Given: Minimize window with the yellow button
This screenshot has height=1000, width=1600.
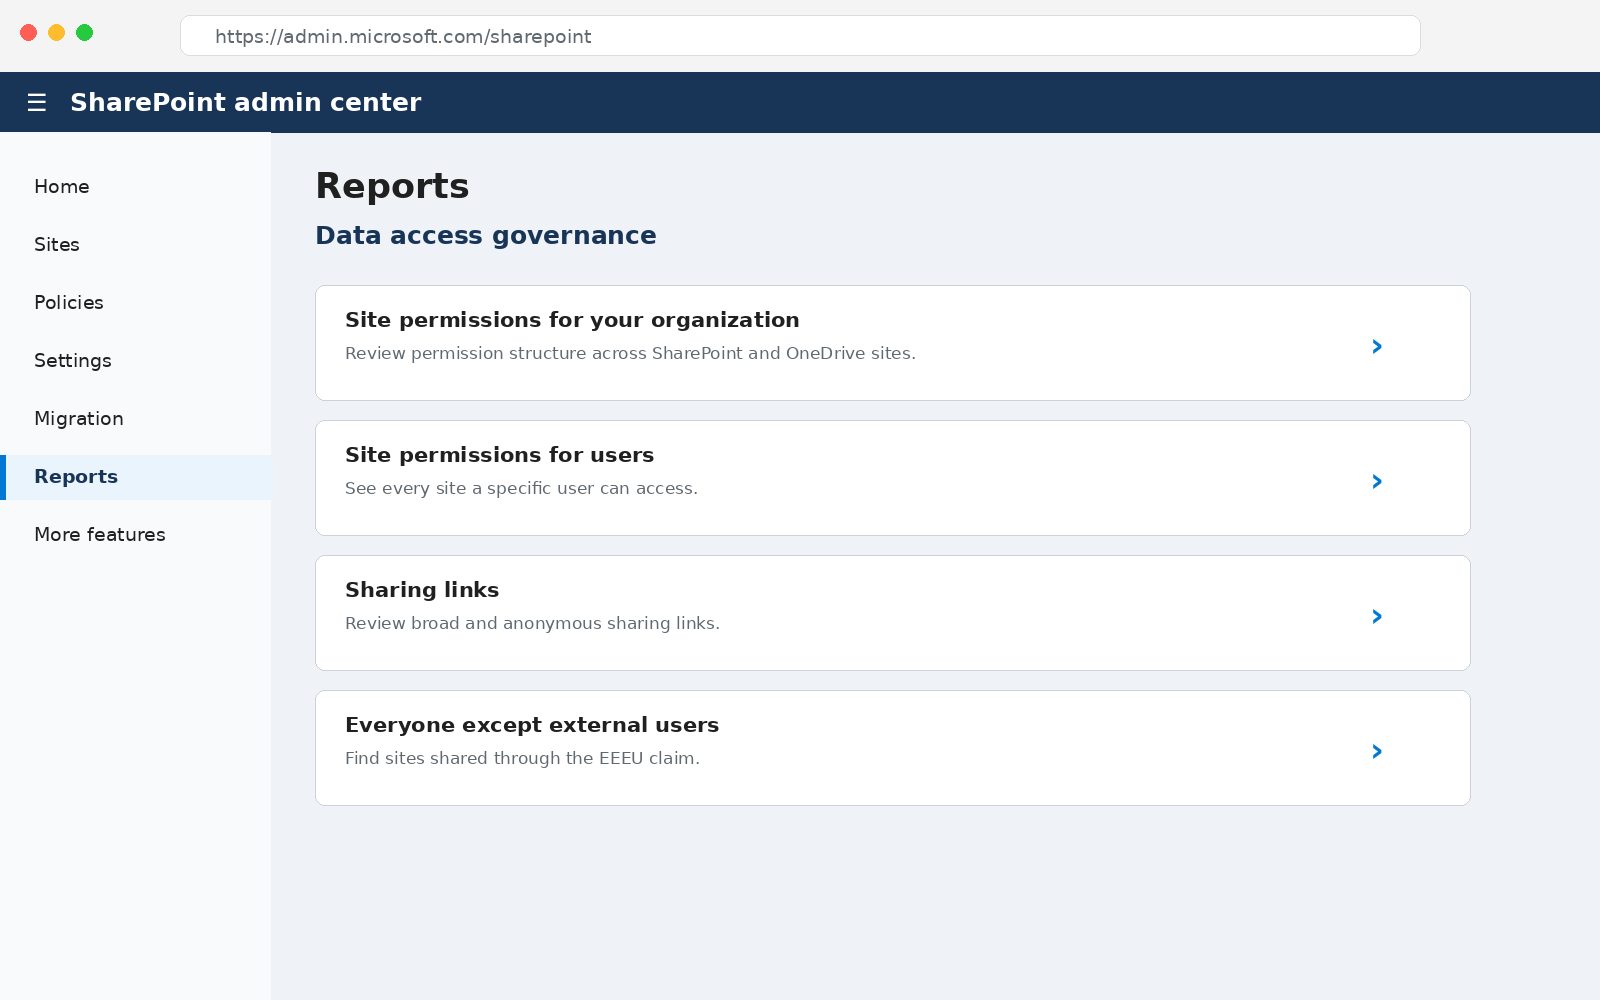Looking at the screenshot, I should [57, 33].
